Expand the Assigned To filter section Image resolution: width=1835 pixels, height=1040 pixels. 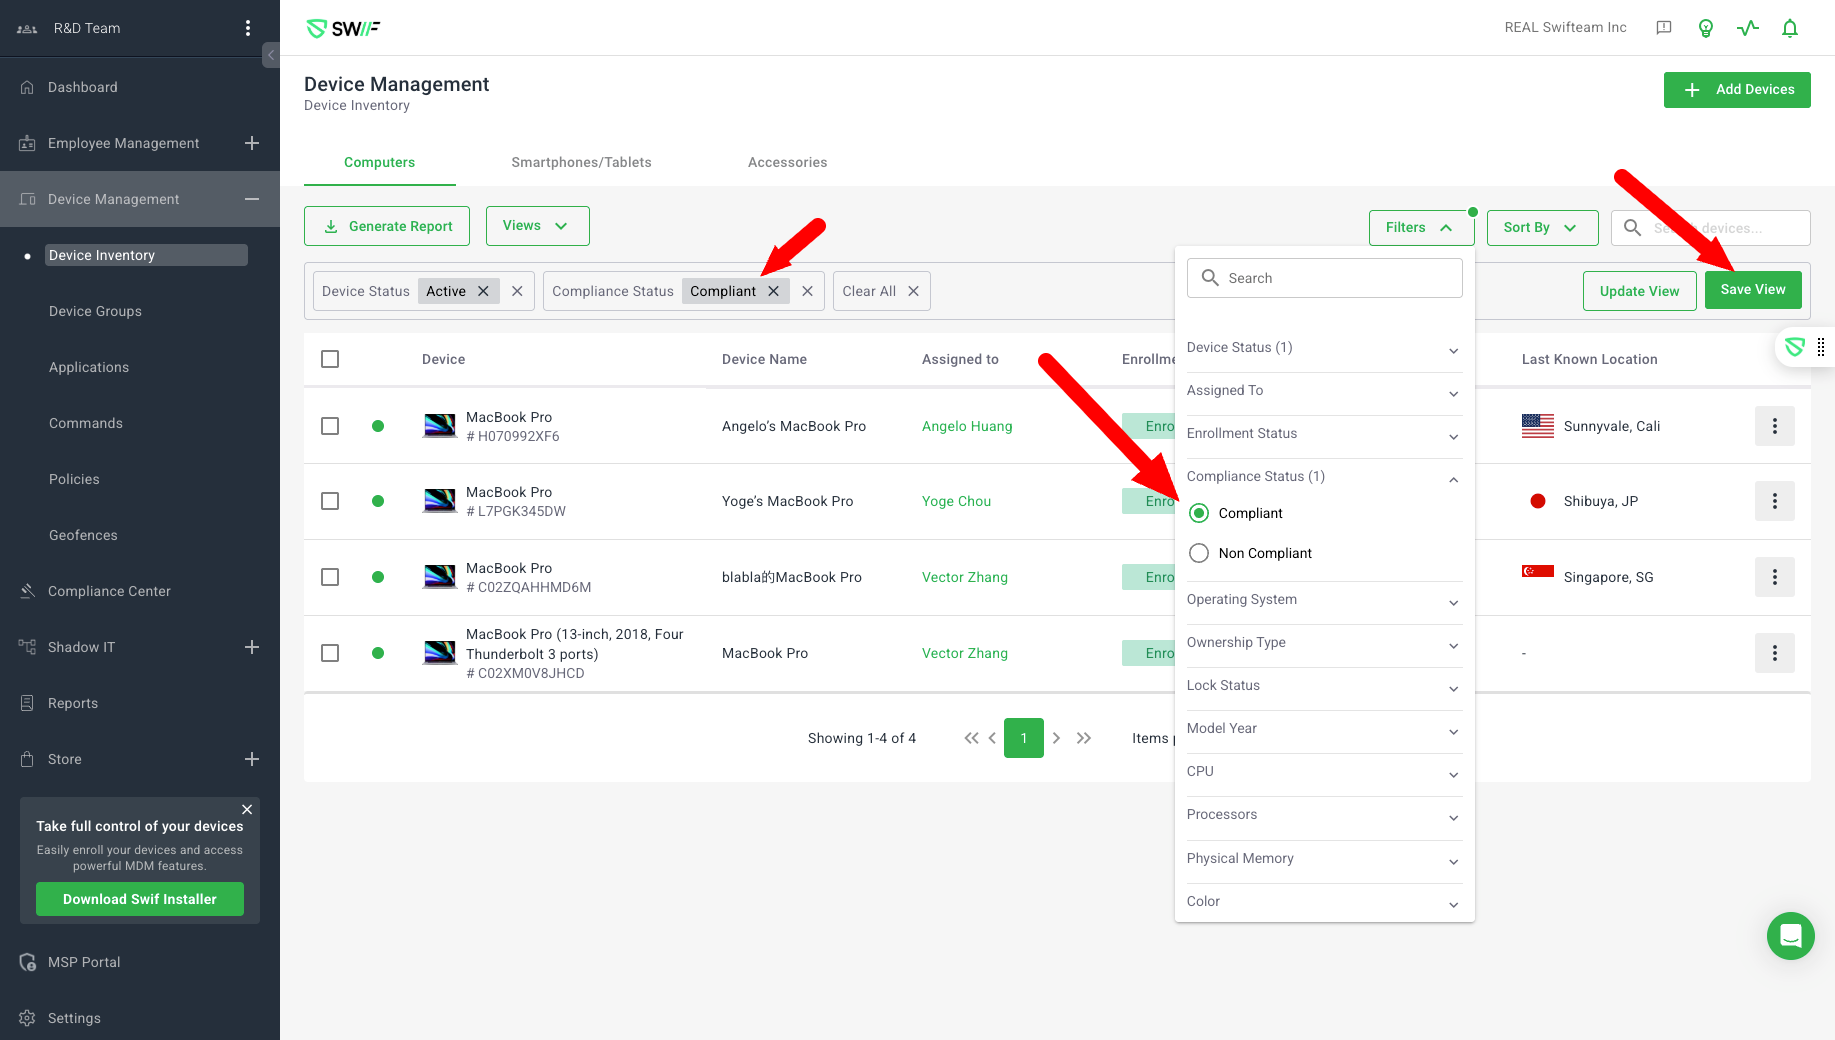pyautogui.click(x=1324, y=391)
